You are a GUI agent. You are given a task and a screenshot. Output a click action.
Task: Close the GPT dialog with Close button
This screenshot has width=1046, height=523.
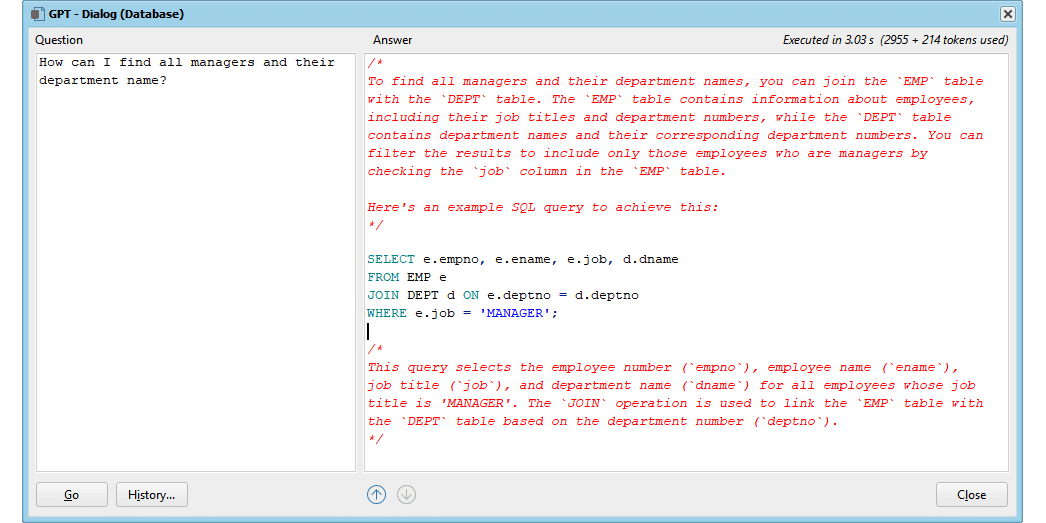(x=971, y=494)
